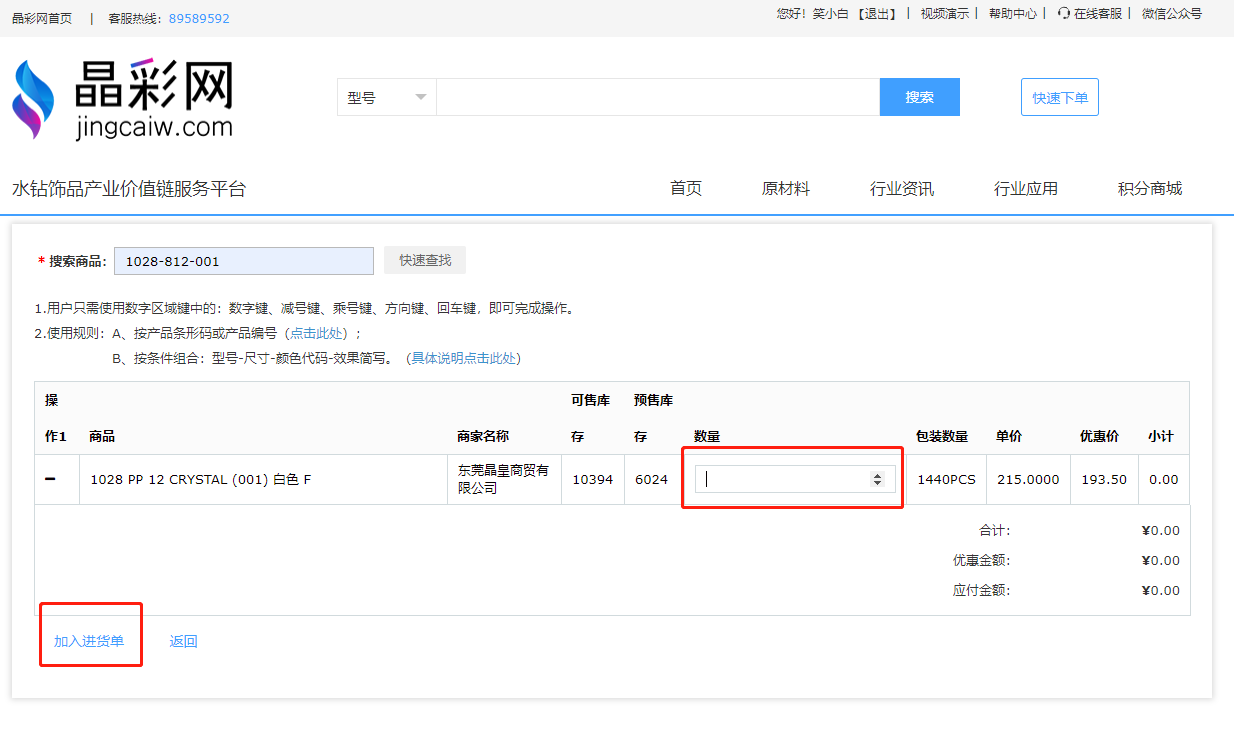
Task: Click the 晶彩网 logo image
Action: coord(122,99)
